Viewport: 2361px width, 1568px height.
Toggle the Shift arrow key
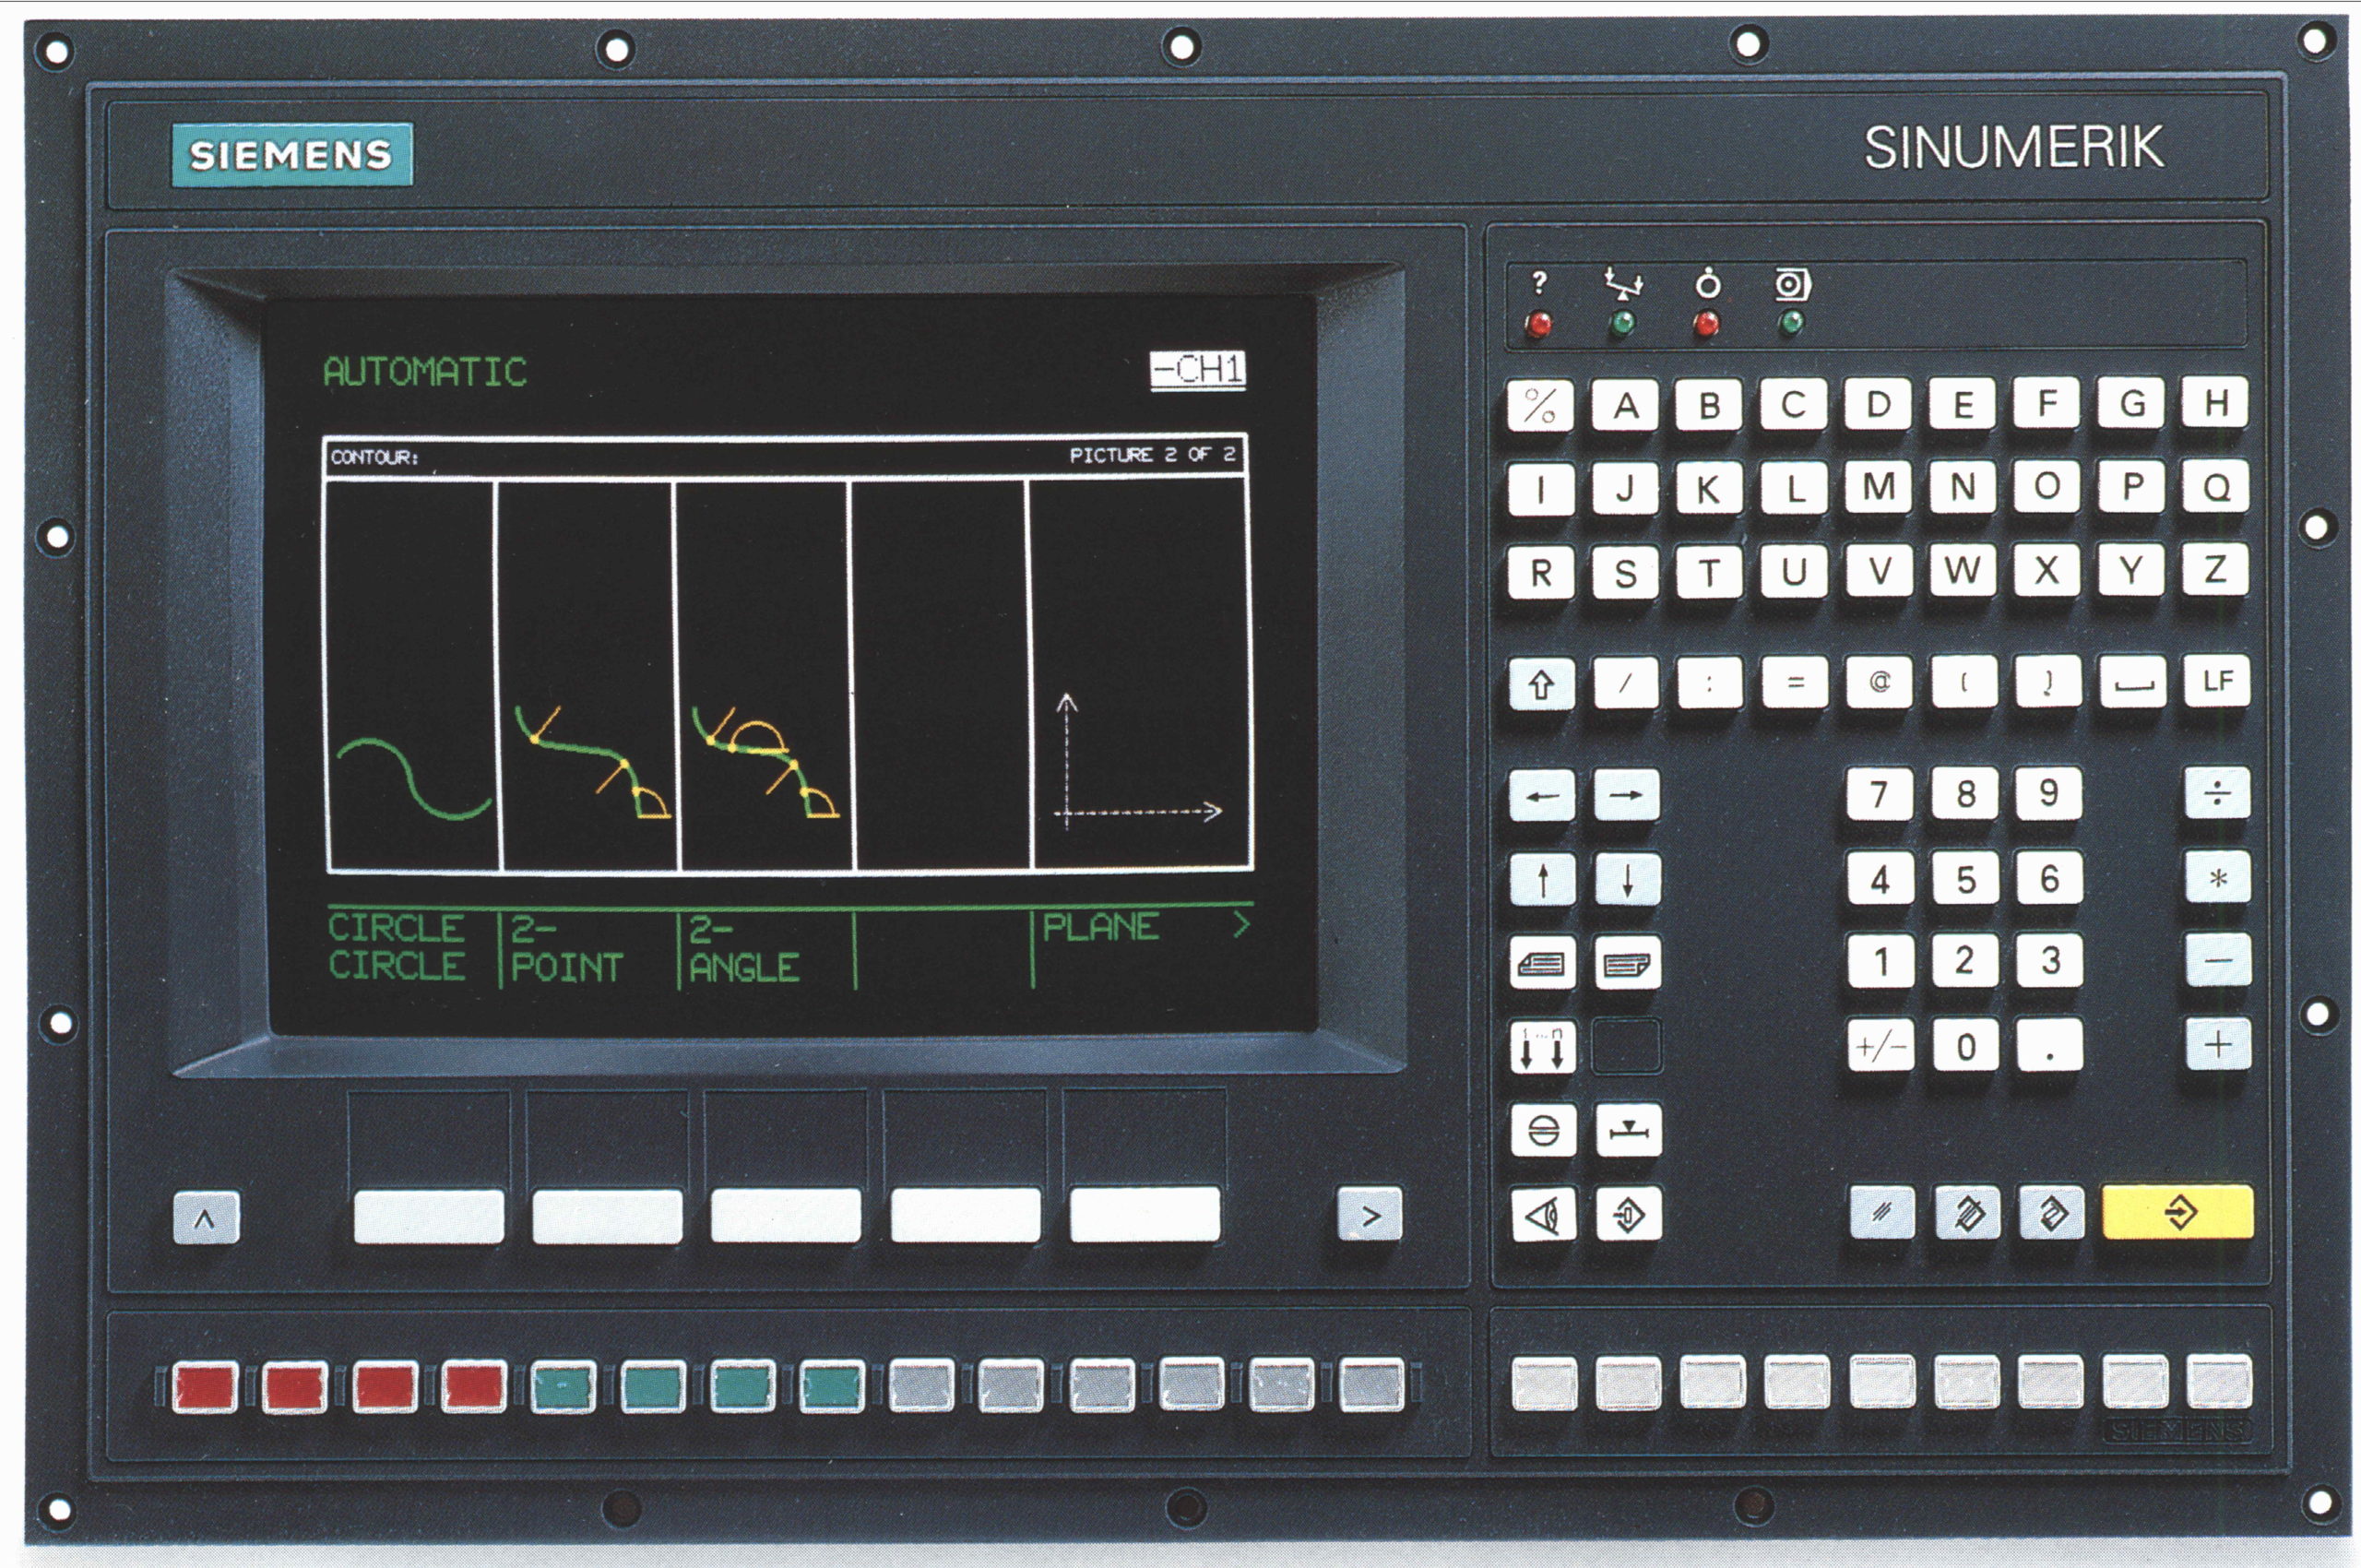1541,684
